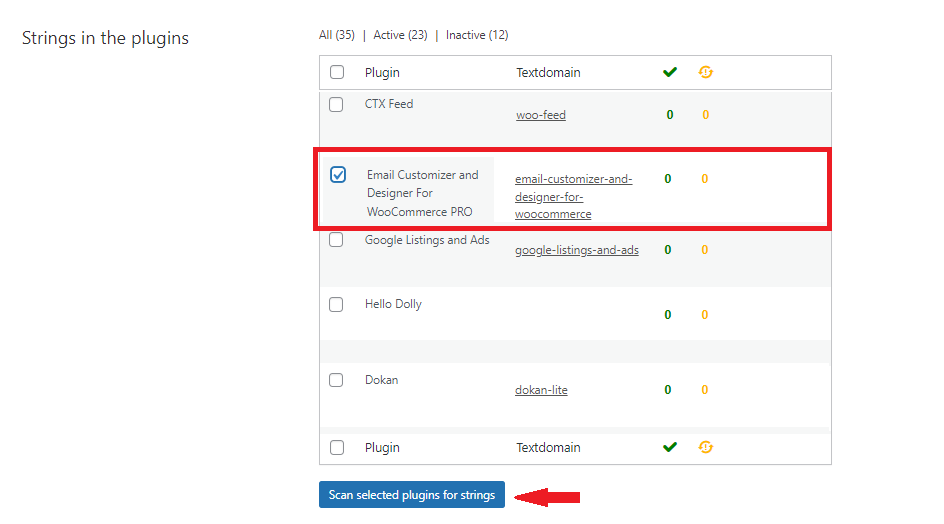
Task: Click green count in Dokan row
Action: (x=668, y=390)
